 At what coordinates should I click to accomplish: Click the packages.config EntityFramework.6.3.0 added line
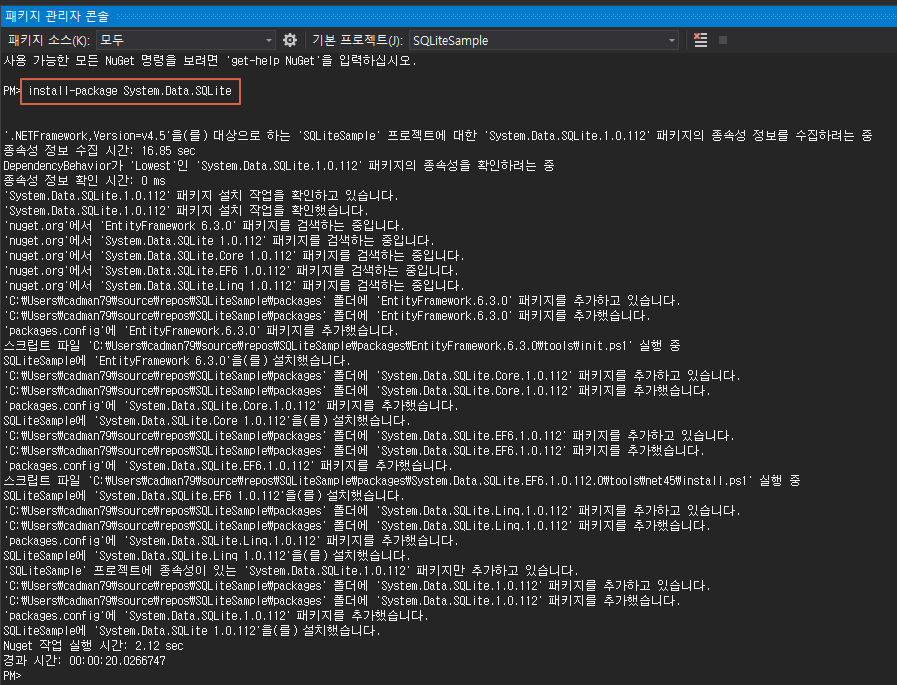tap(201, 331)
